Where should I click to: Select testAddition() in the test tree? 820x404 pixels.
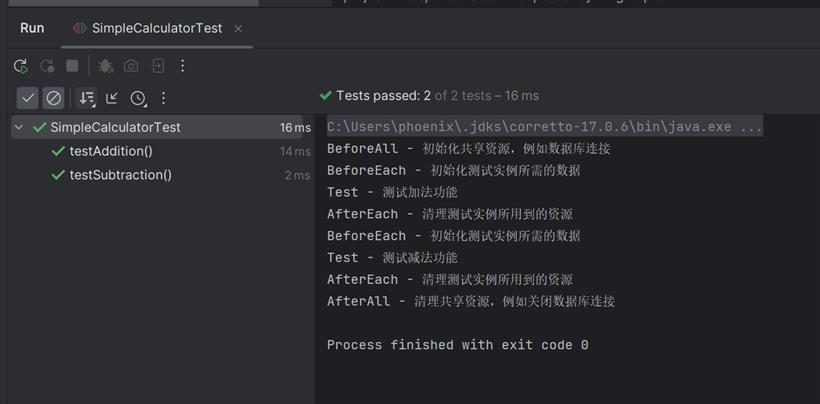tap(110, 152)
